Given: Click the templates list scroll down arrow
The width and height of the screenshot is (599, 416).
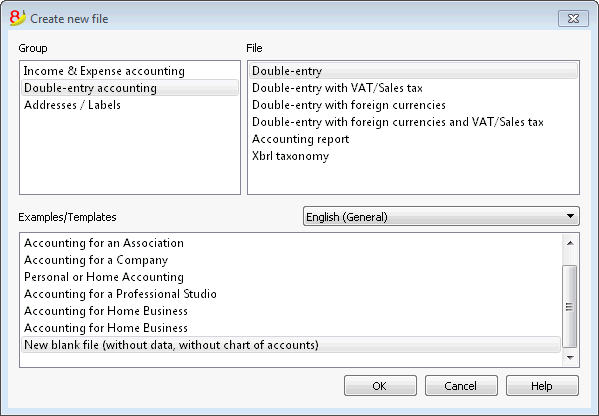Looking at the screenshot, I should pyautogui.click(x=570, y=358).
